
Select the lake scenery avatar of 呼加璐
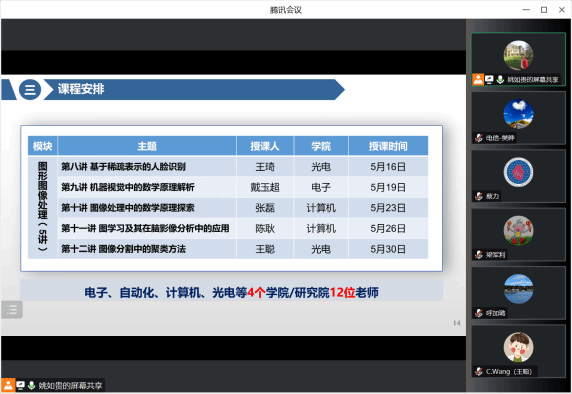pyautogui.click(x=518, y=289)
